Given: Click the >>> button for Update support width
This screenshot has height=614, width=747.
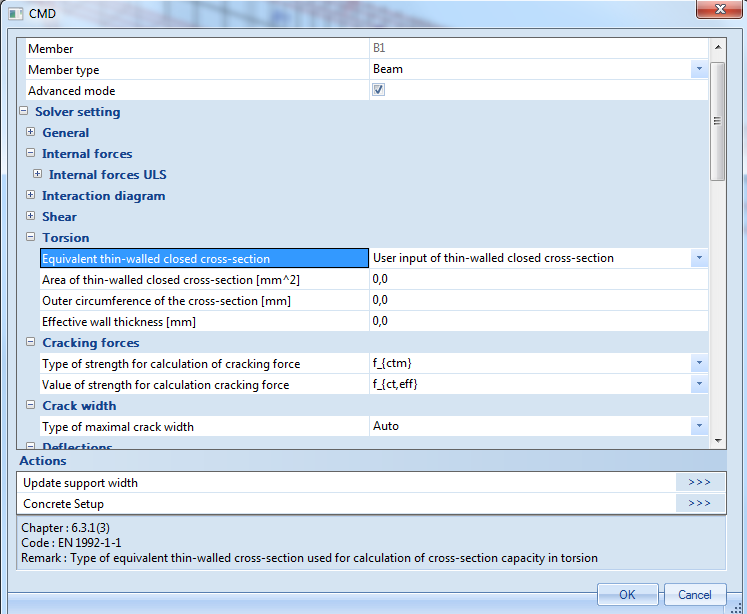Looking at the screenshot, I should point(700,483).
